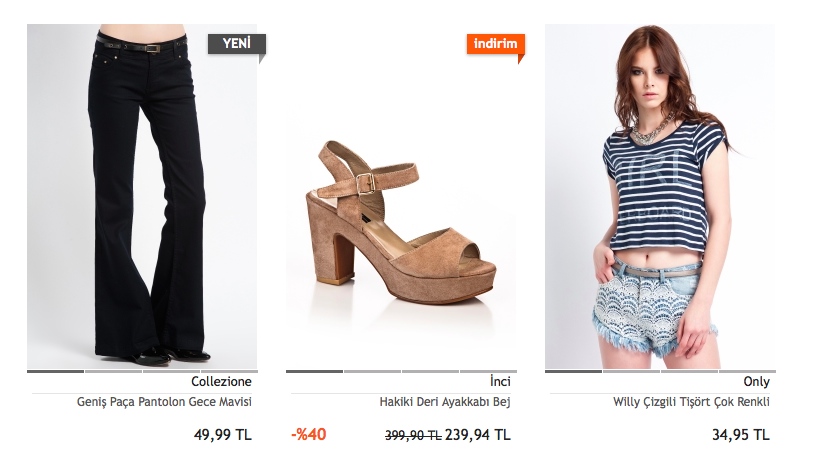The width and height of the screenshot is (830, 463).
Task: Show second image segment of pants slider
Action: pyautogui.click(x=113, y=371)
